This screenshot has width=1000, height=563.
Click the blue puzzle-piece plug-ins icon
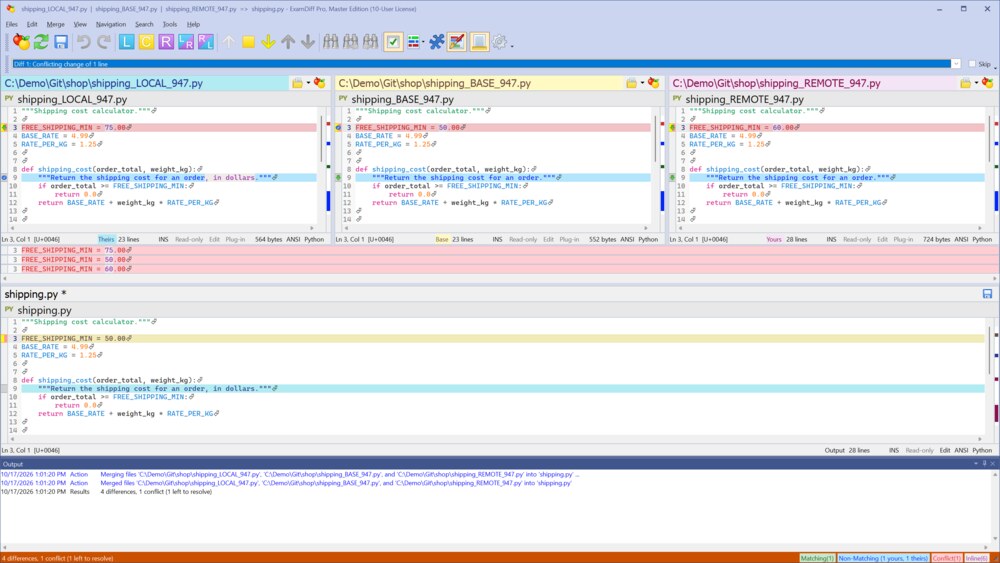click(436, 42)
